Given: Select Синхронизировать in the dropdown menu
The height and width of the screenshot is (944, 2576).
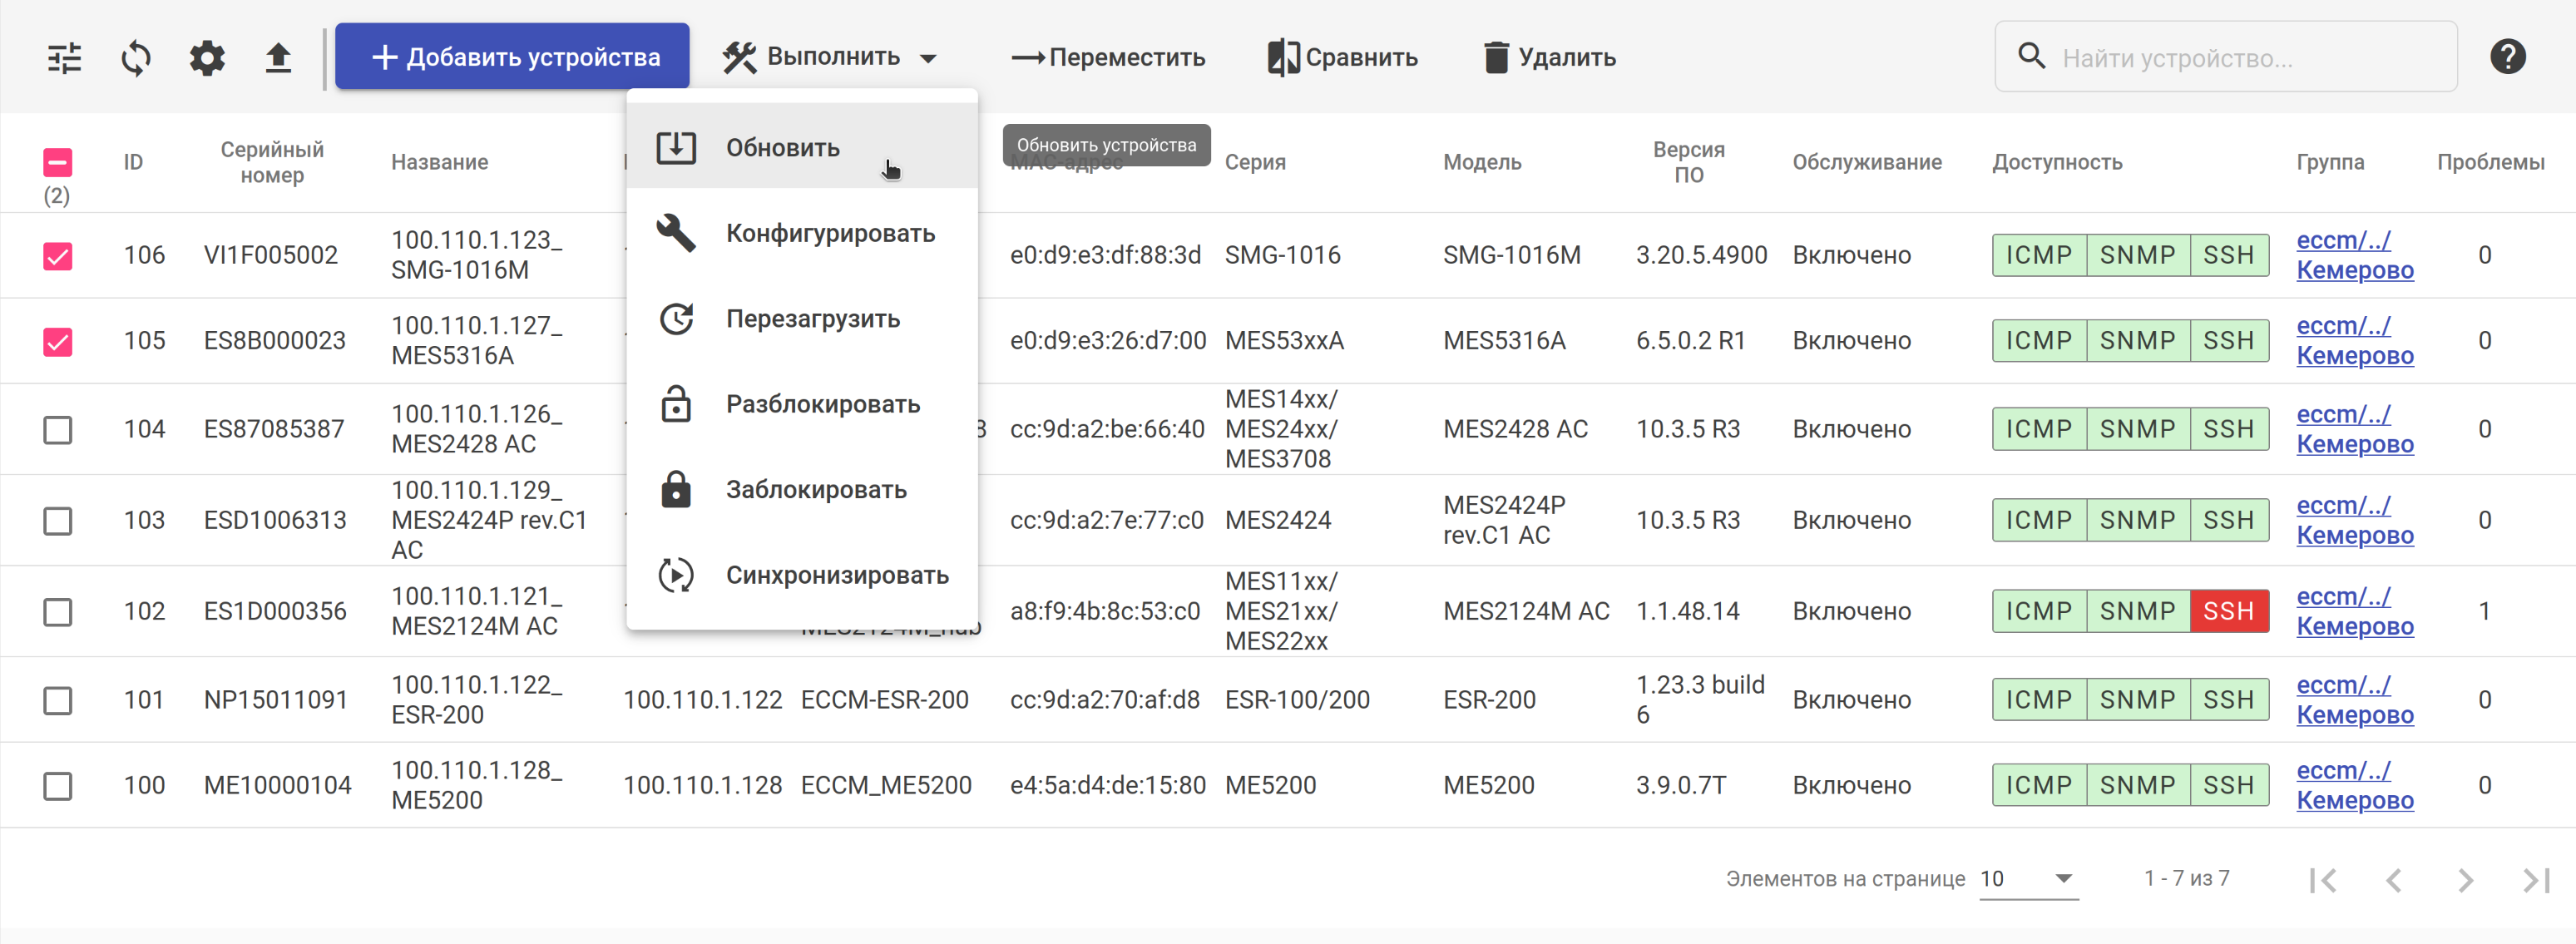Looking at the screenshot, I should coord(836,575).
